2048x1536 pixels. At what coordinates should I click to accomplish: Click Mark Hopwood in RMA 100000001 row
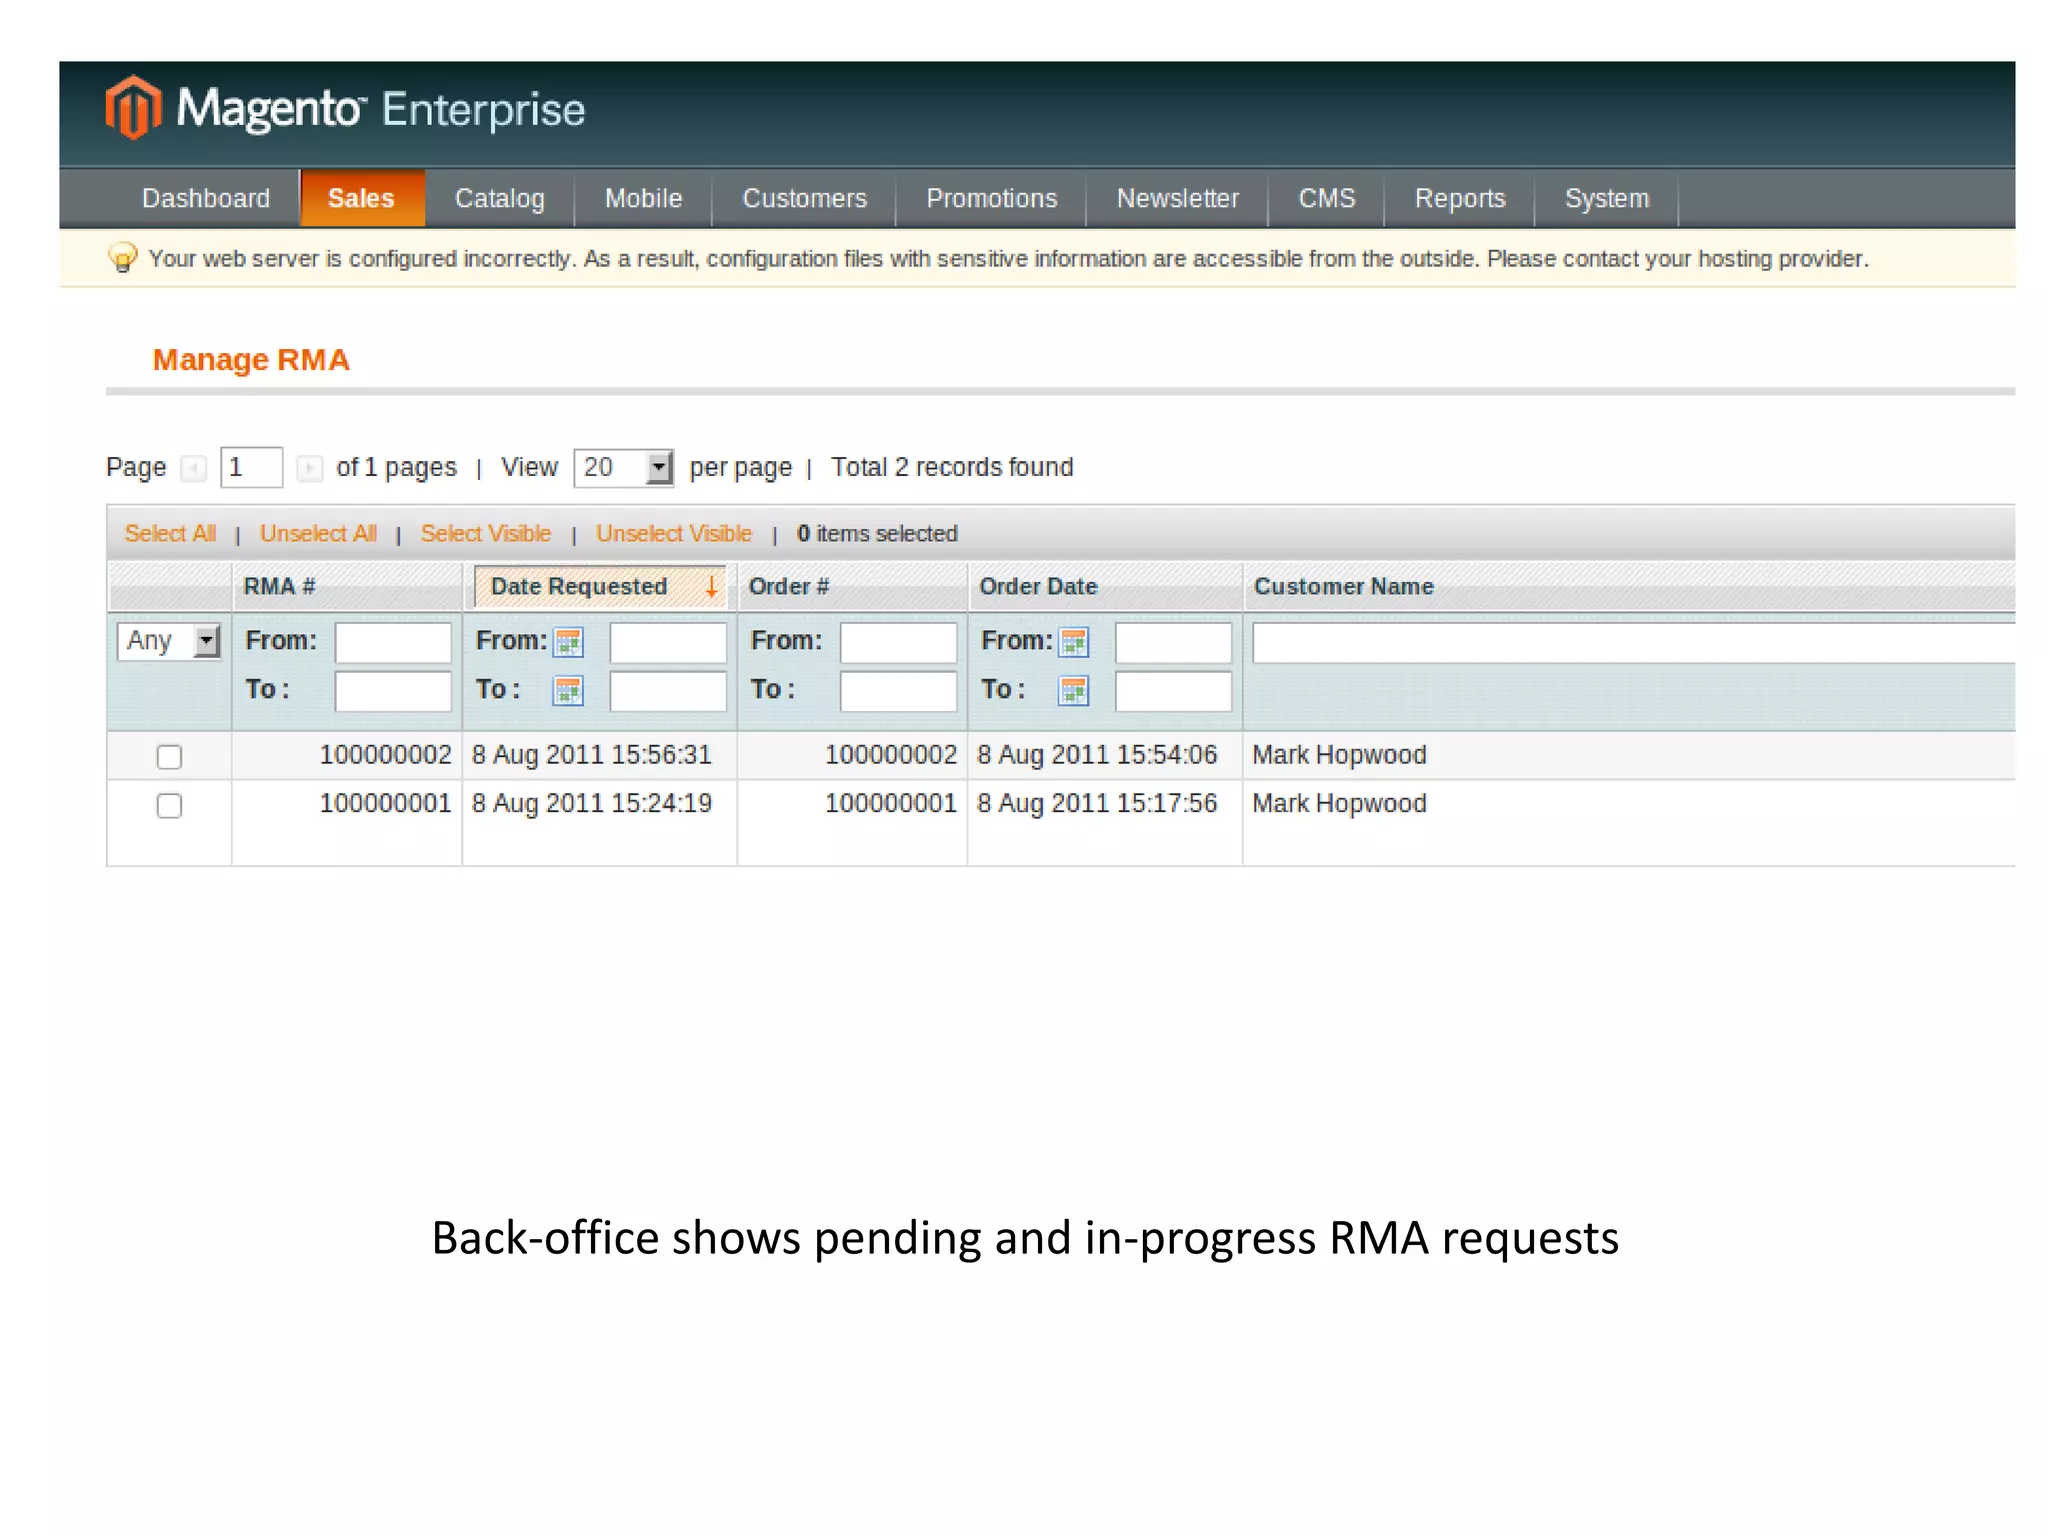click(x=1339, y=803)
